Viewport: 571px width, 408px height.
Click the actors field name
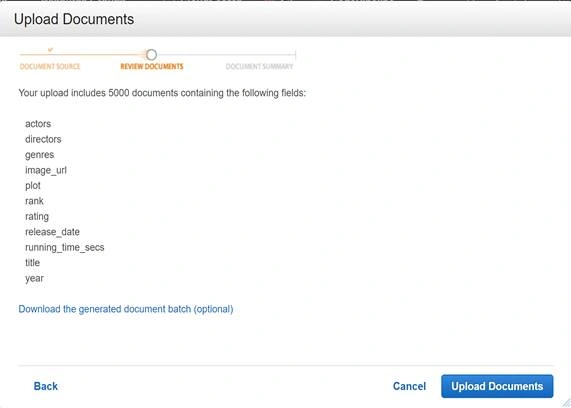38,124
